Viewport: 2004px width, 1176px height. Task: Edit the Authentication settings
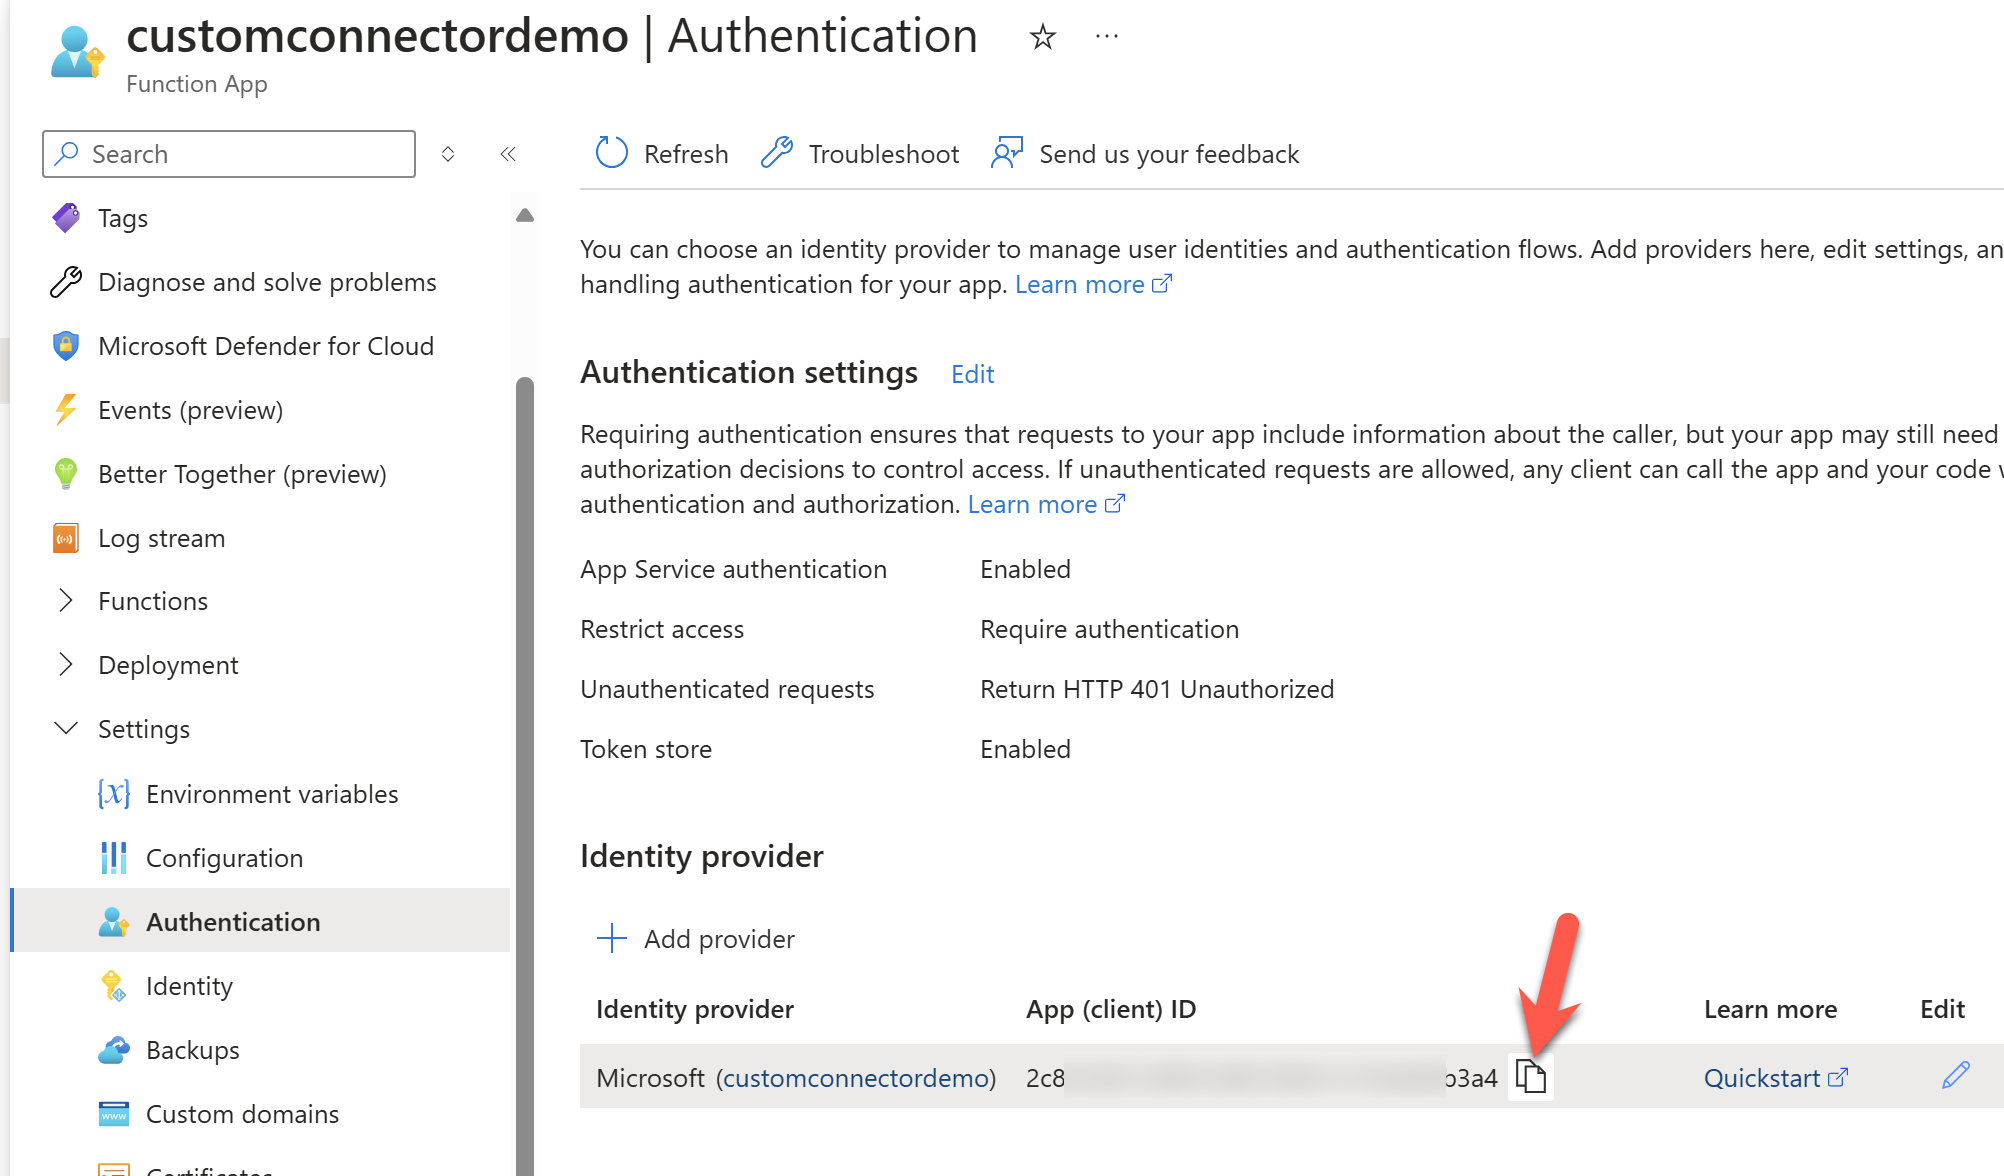[x=971, y=373]
